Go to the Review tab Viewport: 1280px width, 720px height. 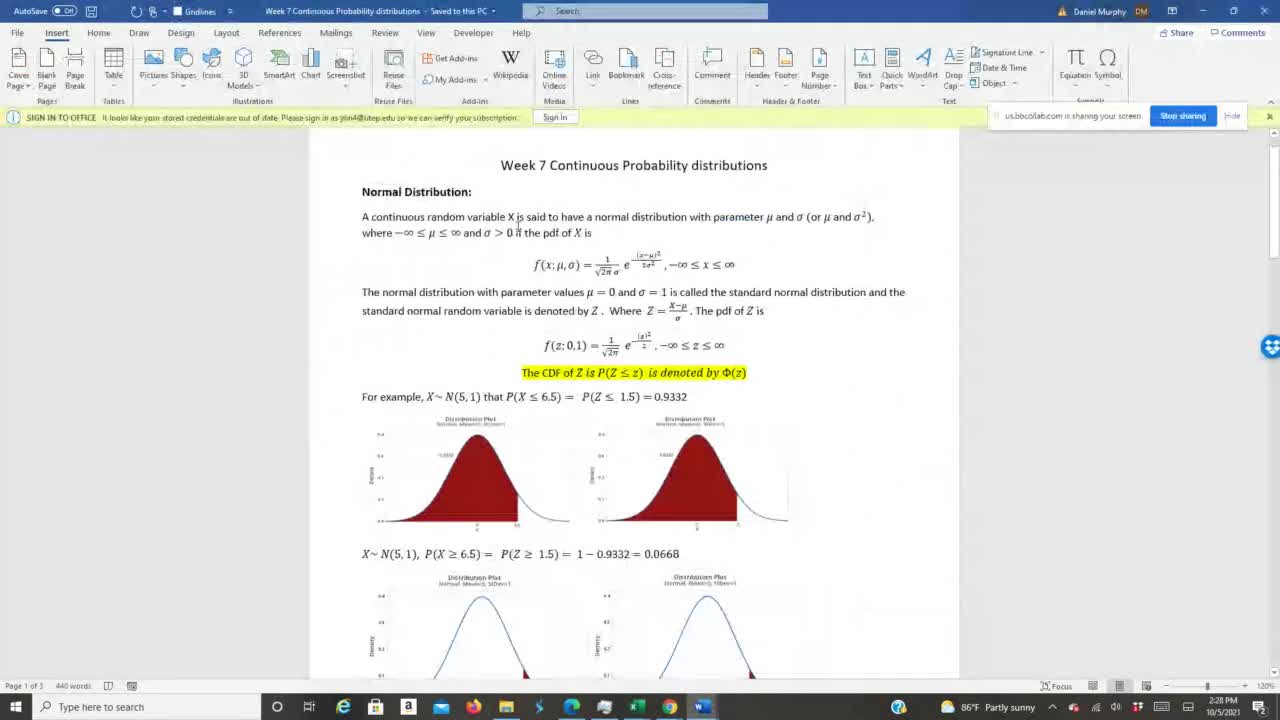tap(385, 33)
